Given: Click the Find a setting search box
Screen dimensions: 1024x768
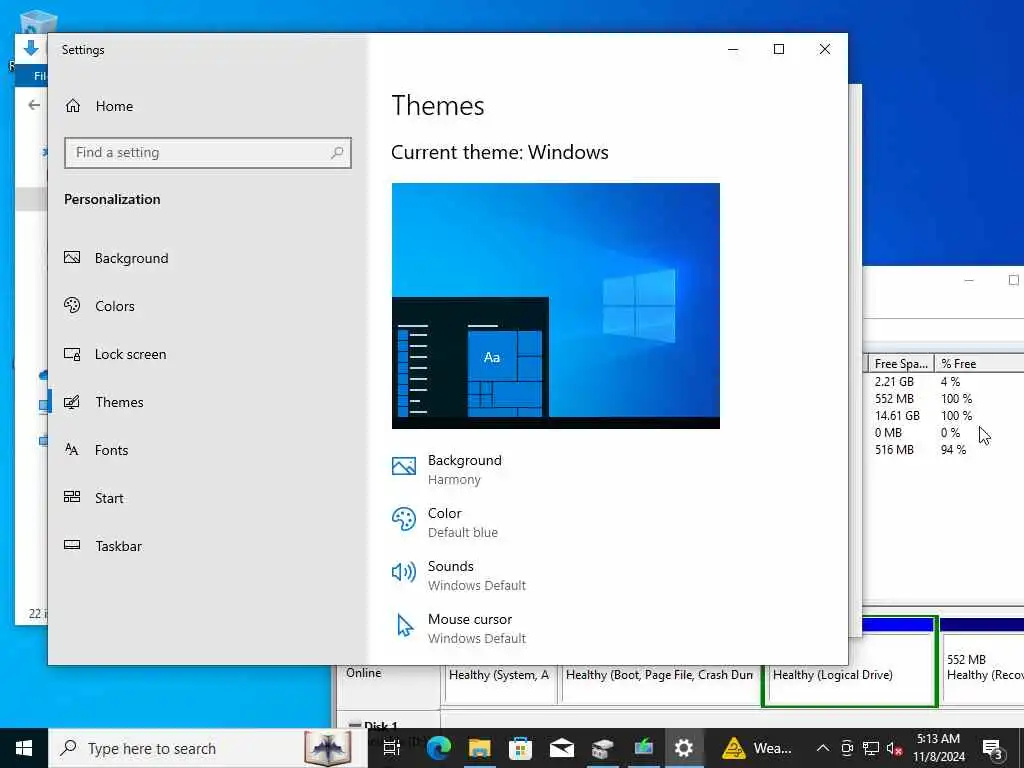Looking at the screenshot, I should pyautogui.click(x=208, y=153).
